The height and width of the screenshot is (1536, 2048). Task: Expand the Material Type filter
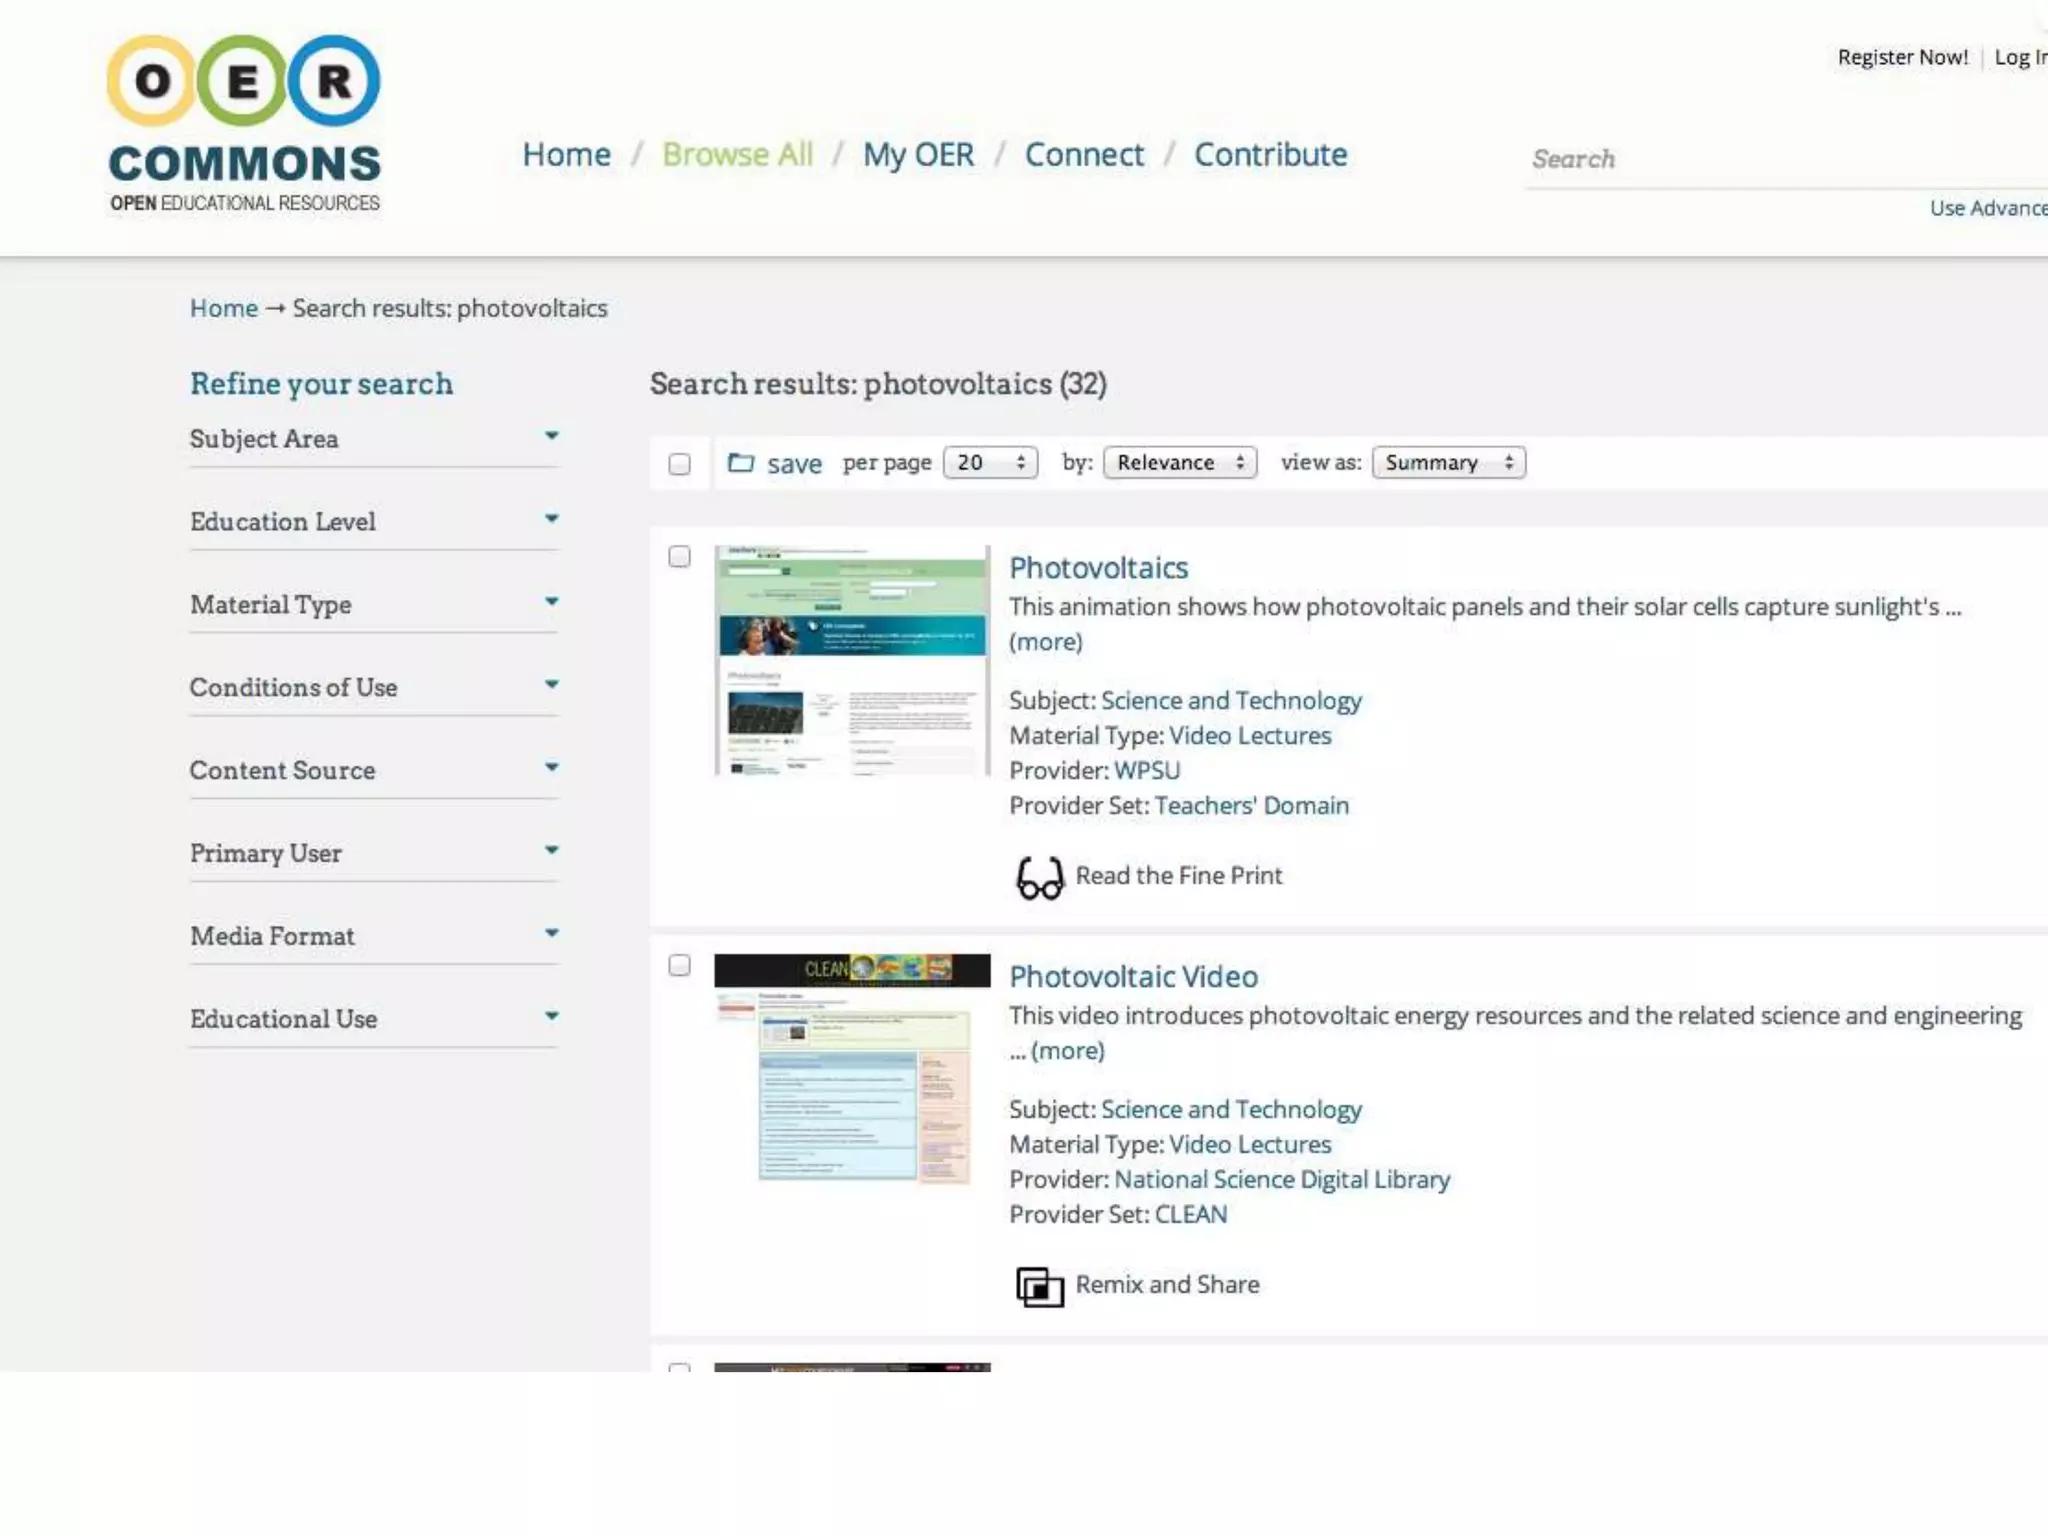[551, 602]
